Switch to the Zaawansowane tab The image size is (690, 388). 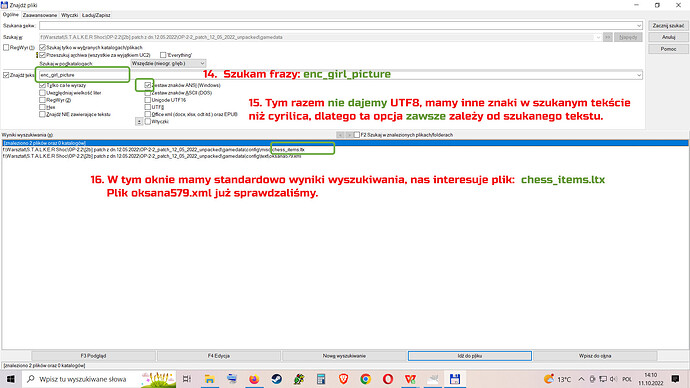(40, 15)
